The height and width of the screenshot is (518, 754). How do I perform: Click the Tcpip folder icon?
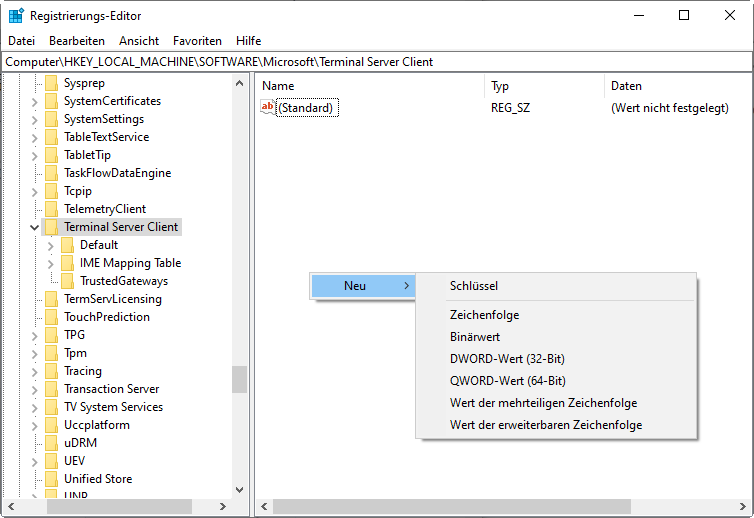pos(52,191)
